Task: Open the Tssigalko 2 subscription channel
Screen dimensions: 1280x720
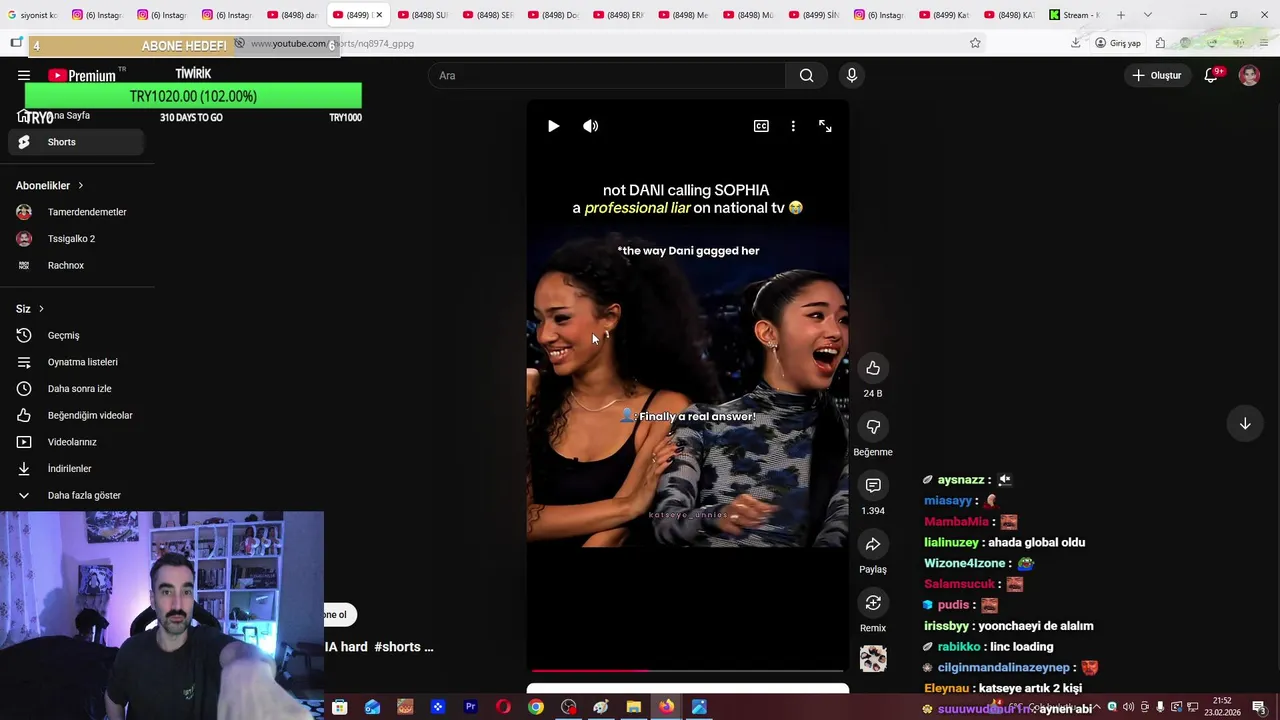Action: pyautogui.click(x=77, y=239)
